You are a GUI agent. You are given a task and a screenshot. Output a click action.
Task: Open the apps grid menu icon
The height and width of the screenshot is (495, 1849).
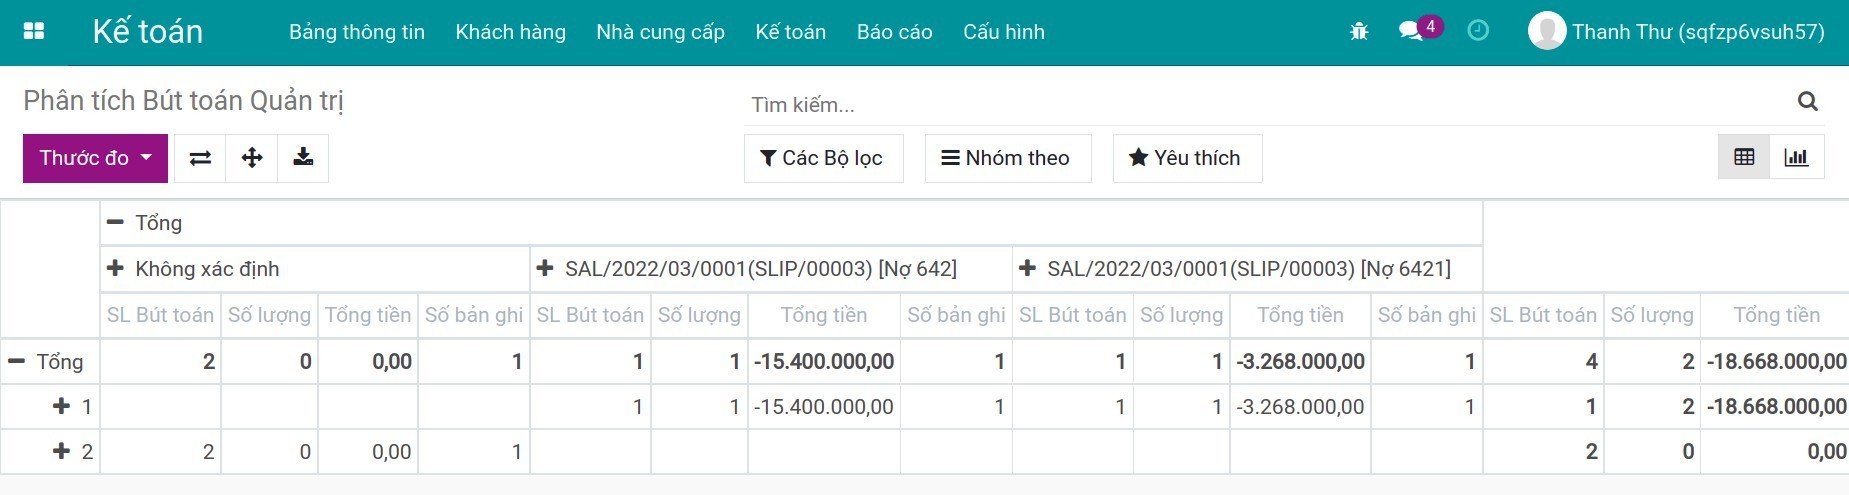pyautogui.click(x=34, y=32)
